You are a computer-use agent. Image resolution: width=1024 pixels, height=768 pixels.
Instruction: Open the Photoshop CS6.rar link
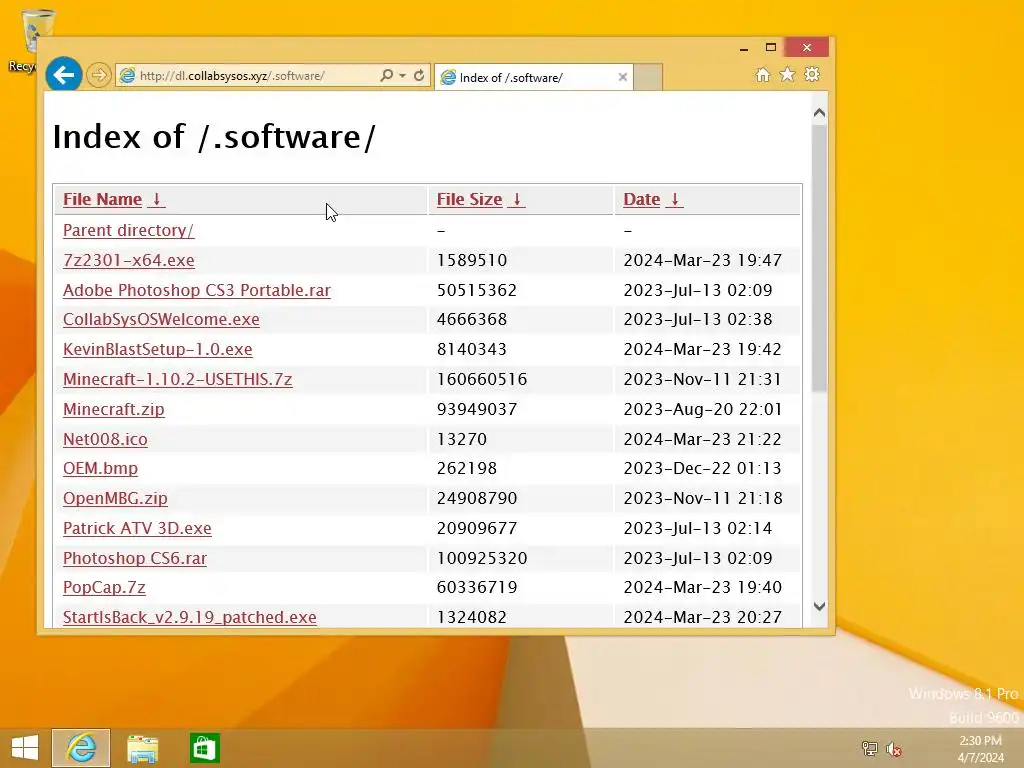click(x=135, y=558)
